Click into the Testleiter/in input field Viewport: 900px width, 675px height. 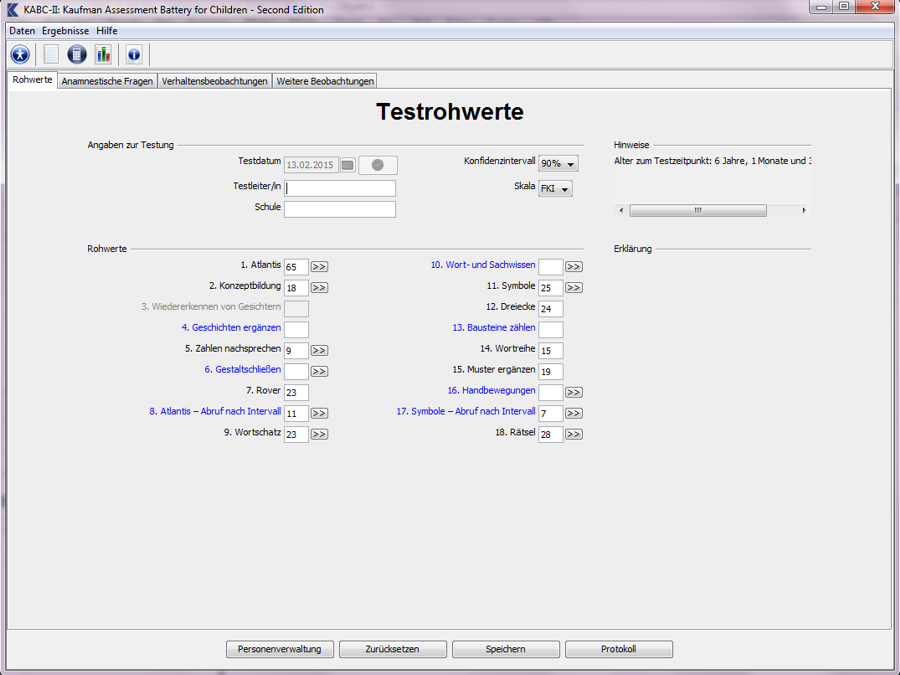tap(340, 188)
